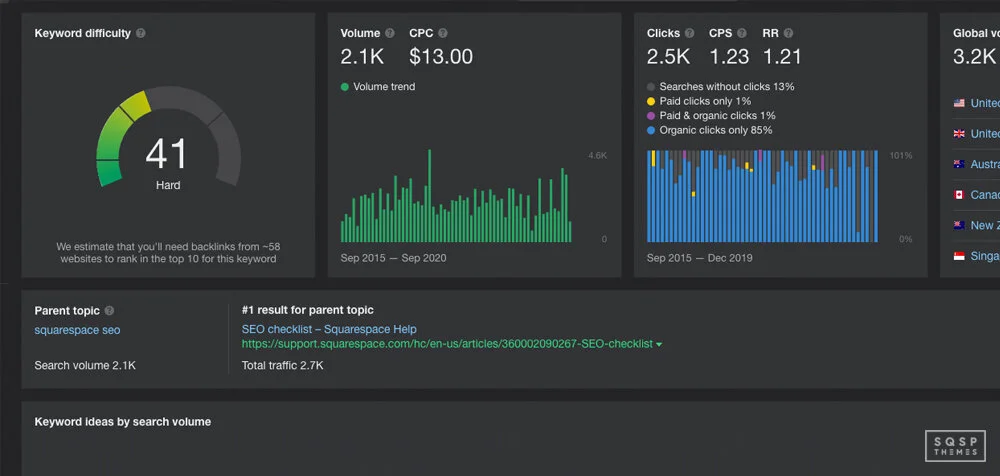This screenshot has height=476, width=1000.
Task: Open the help icon next to Volume
Action: pyautogui.click(x=390, y=33)
